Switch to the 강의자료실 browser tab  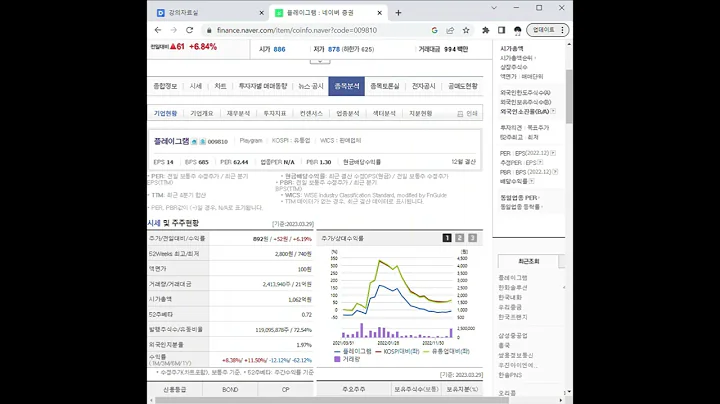(x=209, y=13)
